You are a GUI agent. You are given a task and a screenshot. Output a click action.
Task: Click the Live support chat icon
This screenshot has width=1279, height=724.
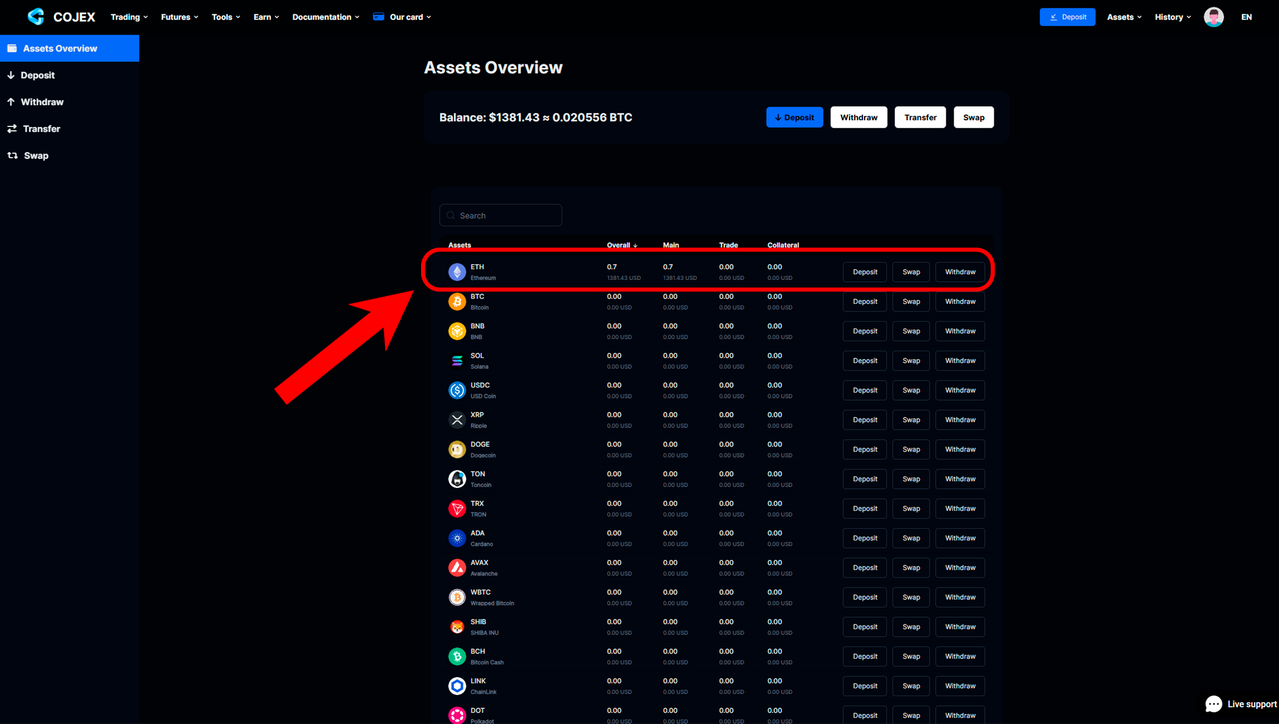[1213, 704]
